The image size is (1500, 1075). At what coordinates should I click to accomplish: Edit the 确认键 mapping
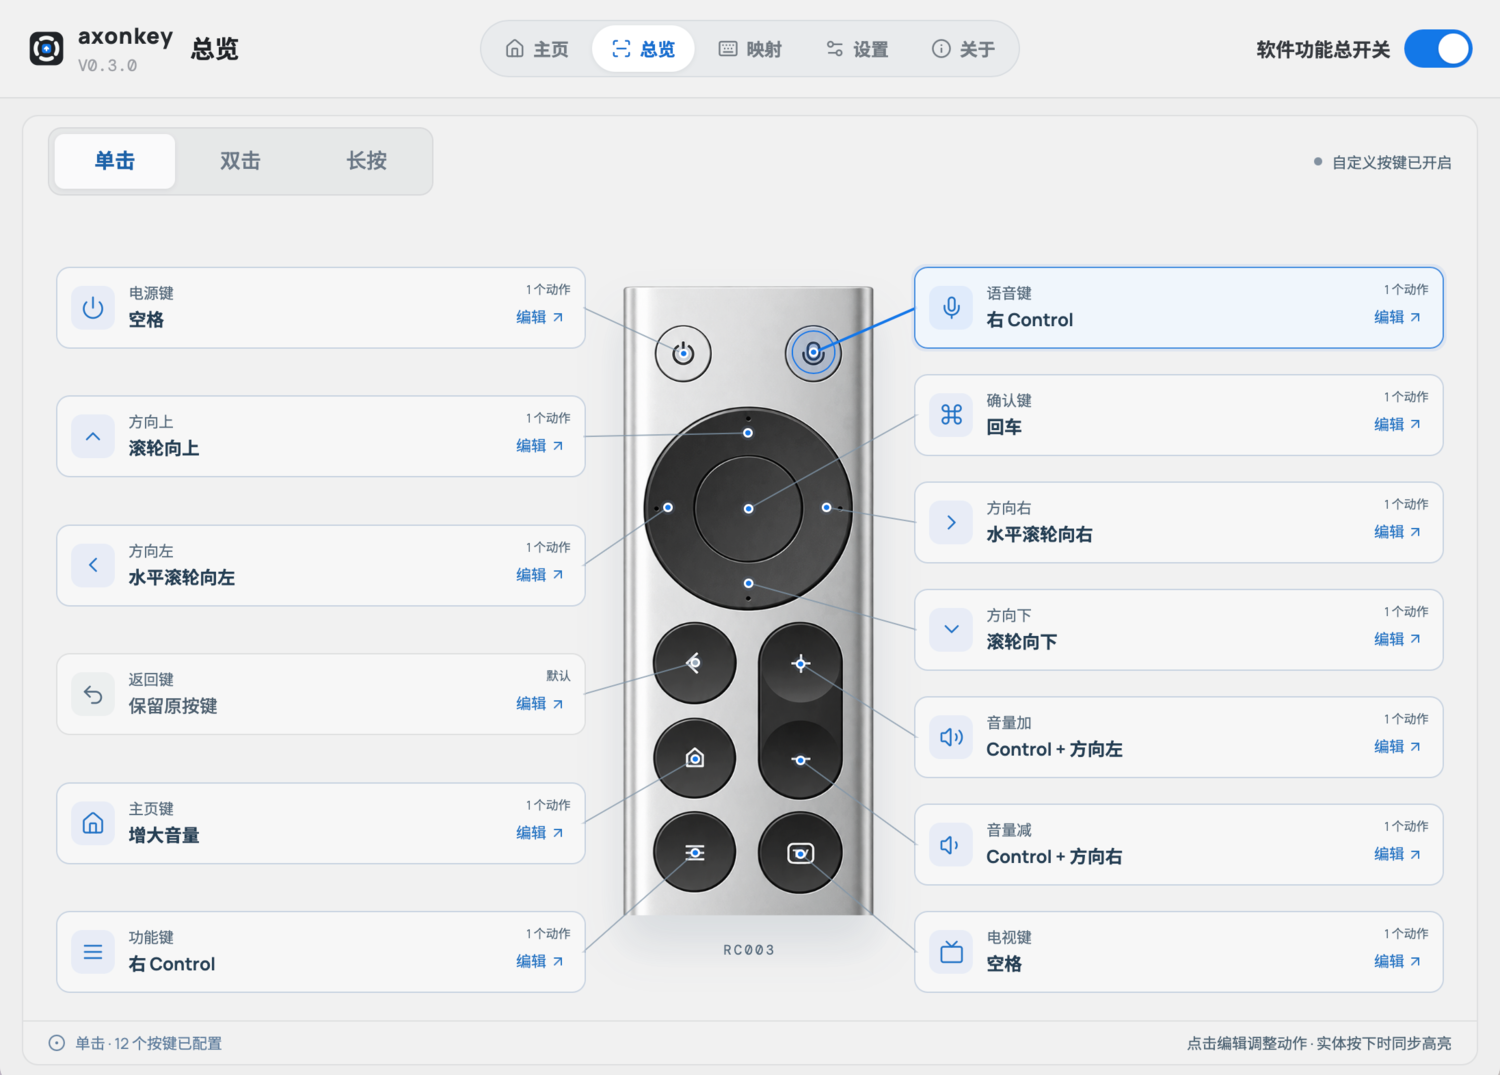click(1398, 424)
